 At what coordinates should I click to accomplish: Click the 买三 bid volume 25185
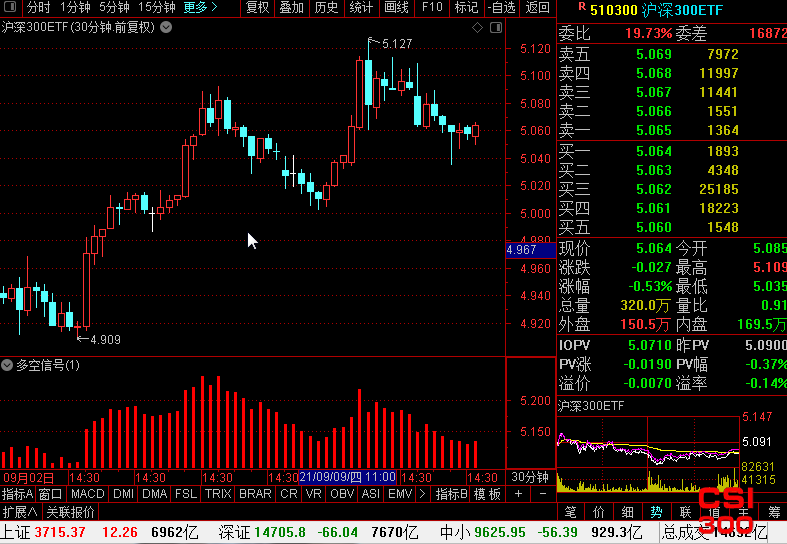(719, 189)
